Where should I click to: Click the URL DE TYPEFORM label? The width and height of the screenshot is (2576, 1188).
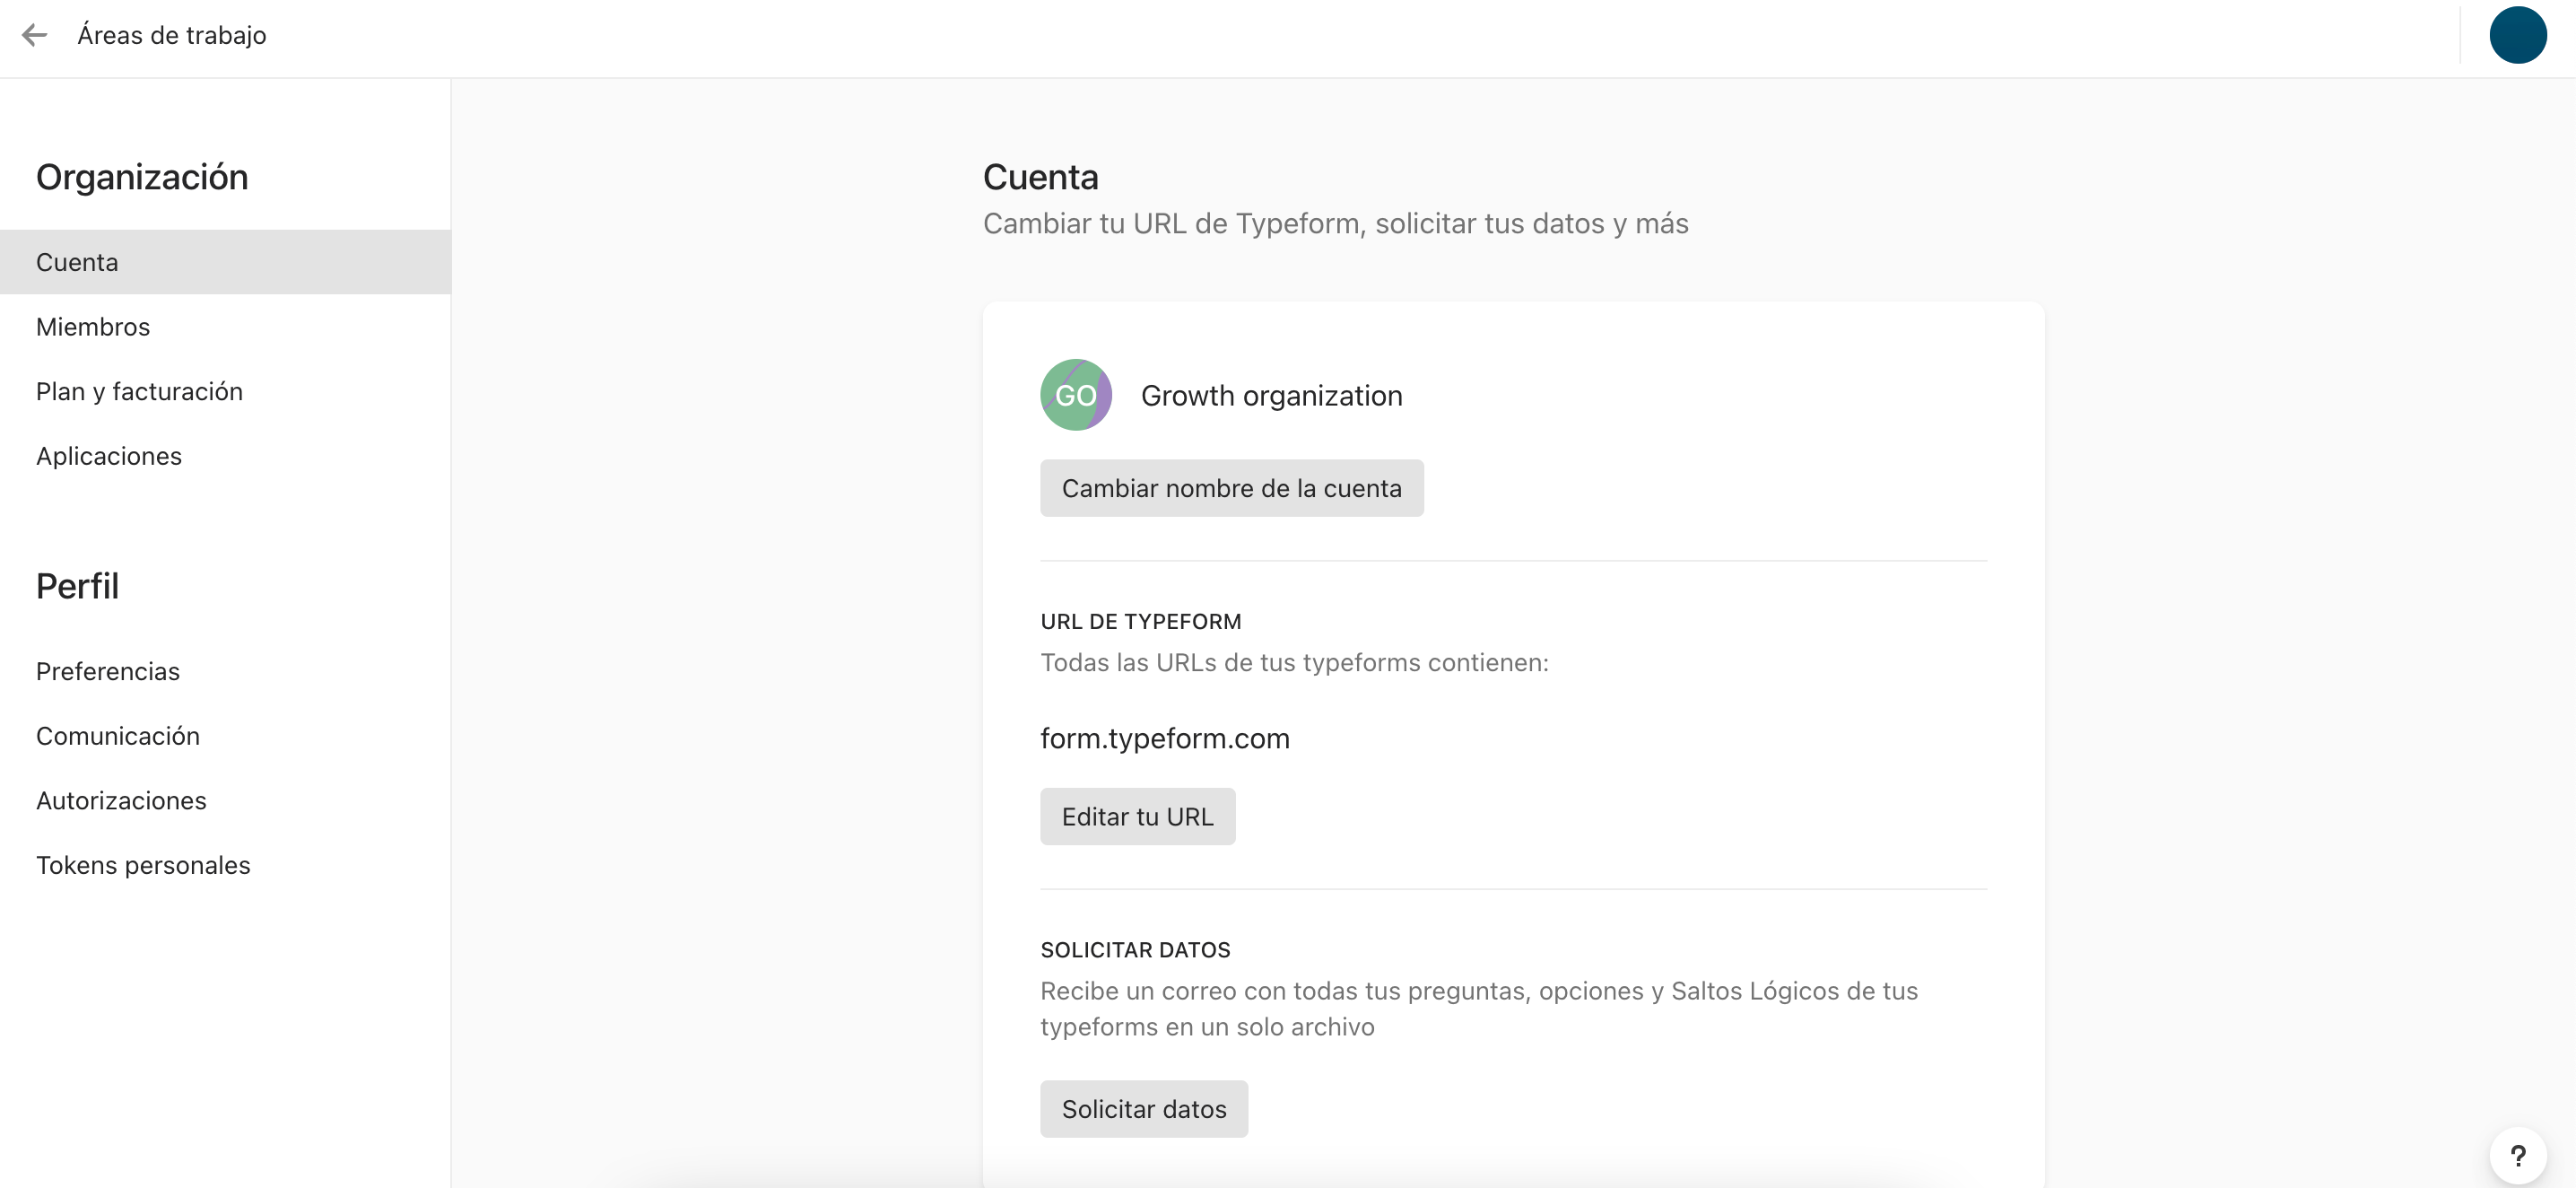pos(1140,622)
